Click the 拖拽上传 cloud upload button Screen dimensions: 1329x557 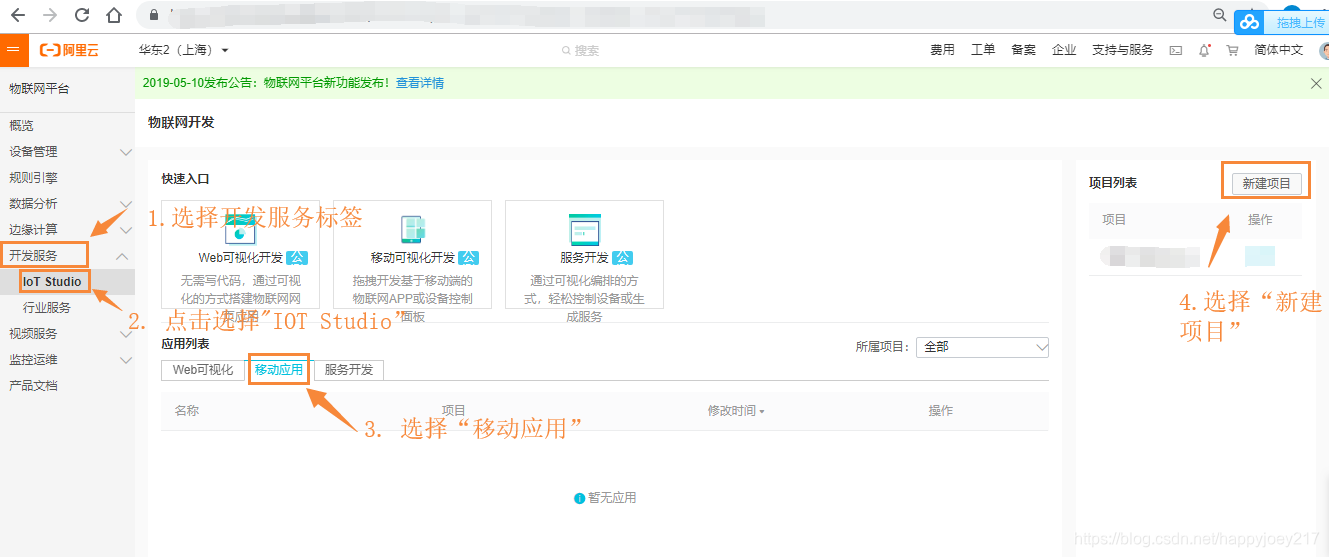coord(1281,22)
